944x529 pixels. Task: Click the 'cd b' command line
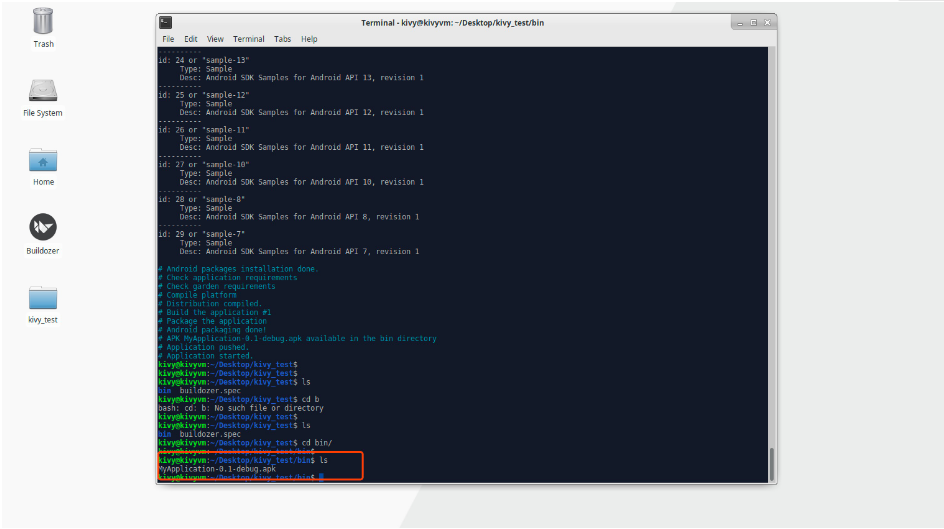(239, 400)
